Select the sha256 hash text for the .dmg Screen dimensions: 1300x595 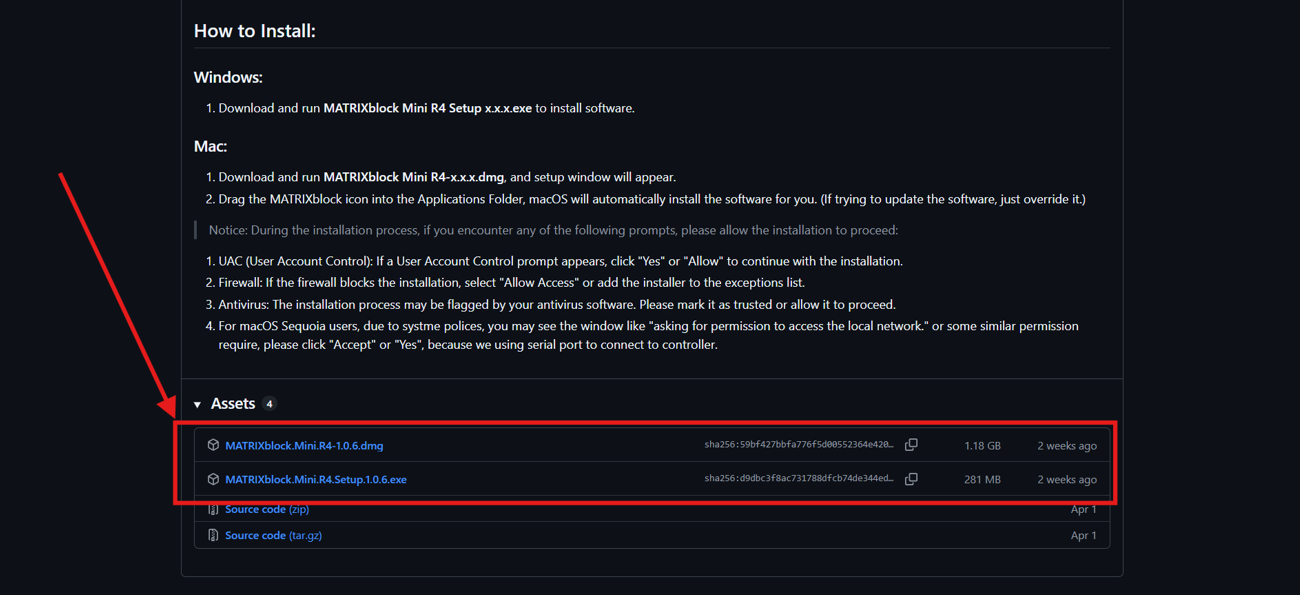(x=798, y=445)
